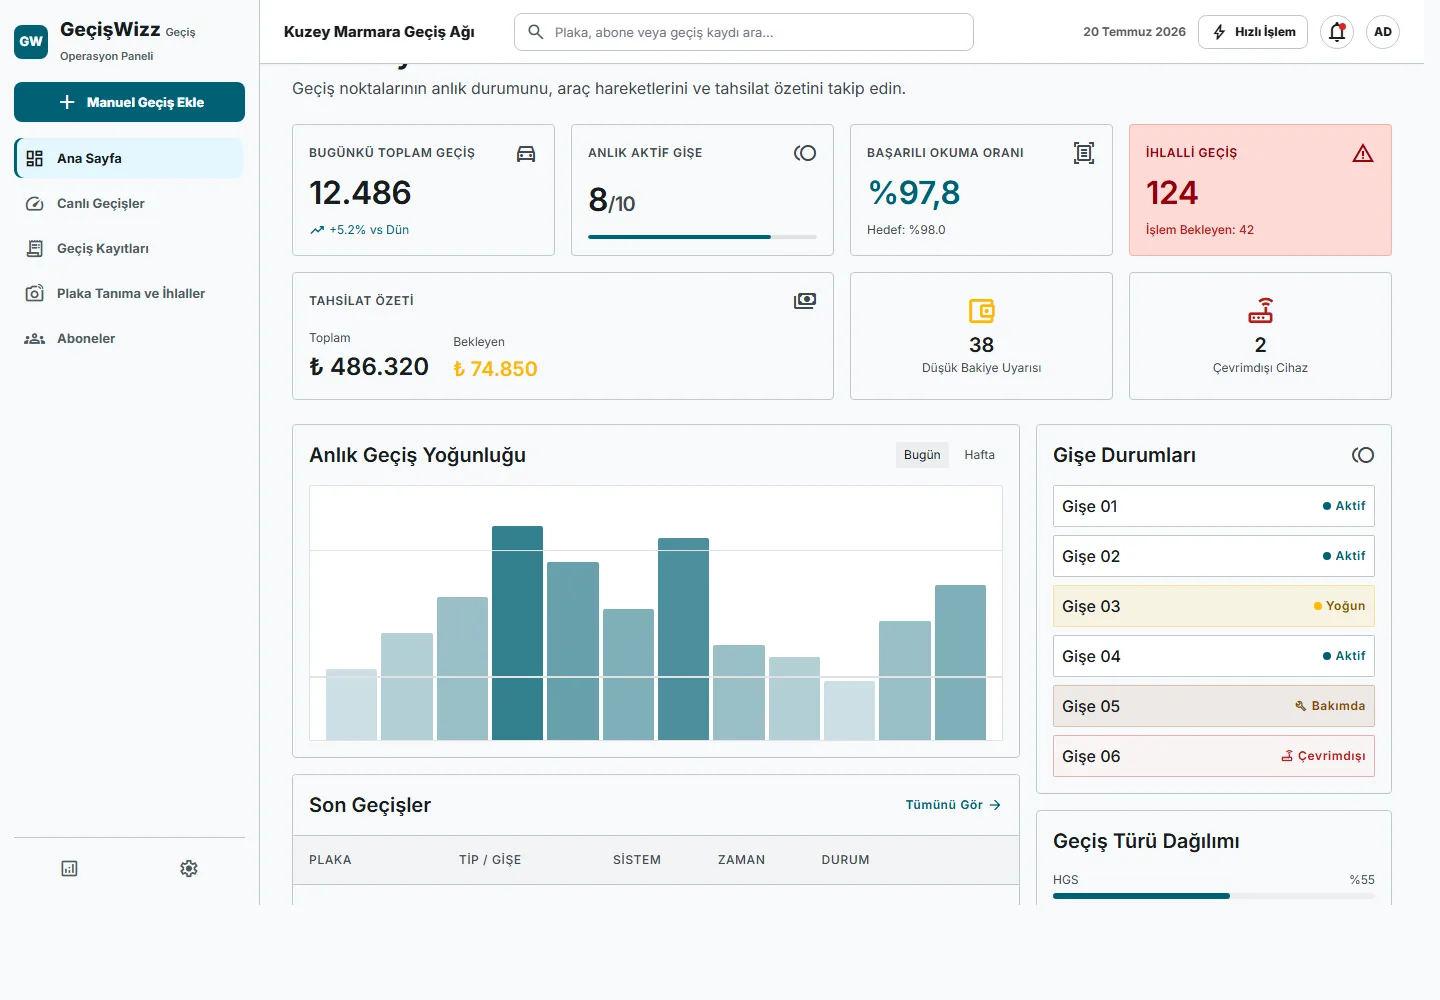The image size is (1440, 1000).
Task: Click the router icon for Çevrimdışı Cihaz
Action: click(x=1260, y=311)
